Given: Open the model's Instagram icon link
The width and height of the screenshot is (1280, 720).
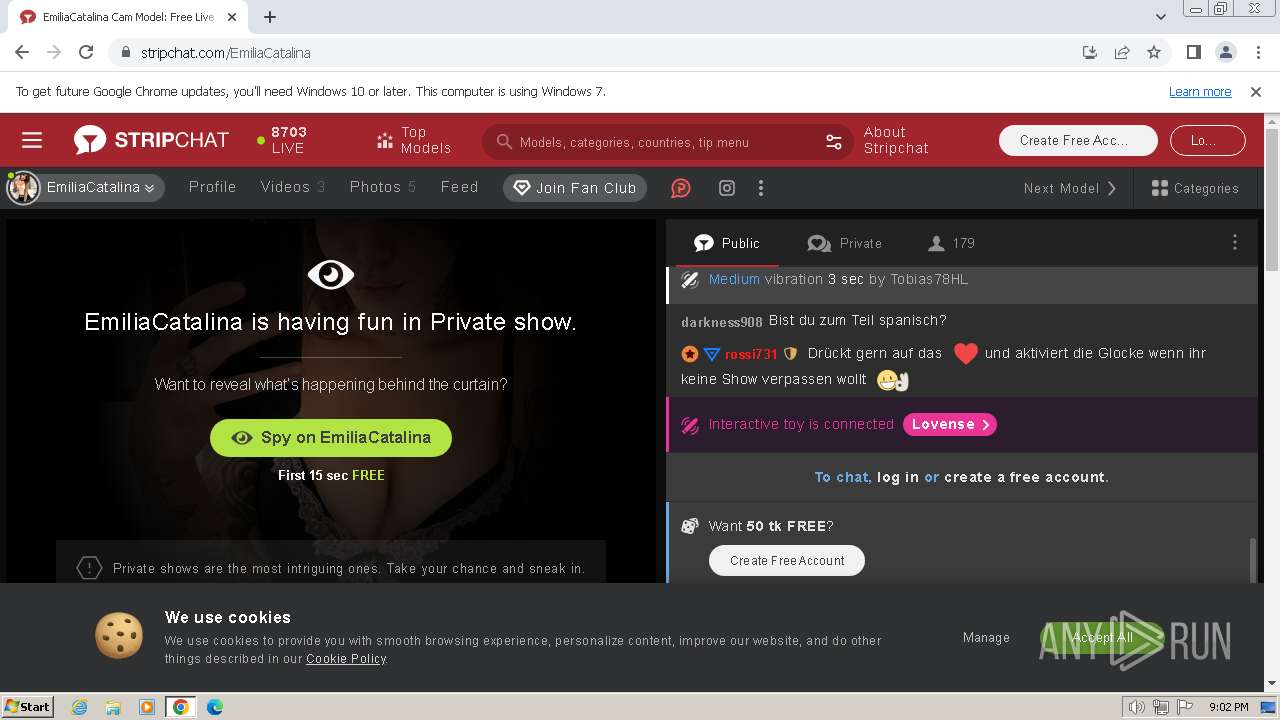Looking at the screenshot, I should (x=727, y=188).
